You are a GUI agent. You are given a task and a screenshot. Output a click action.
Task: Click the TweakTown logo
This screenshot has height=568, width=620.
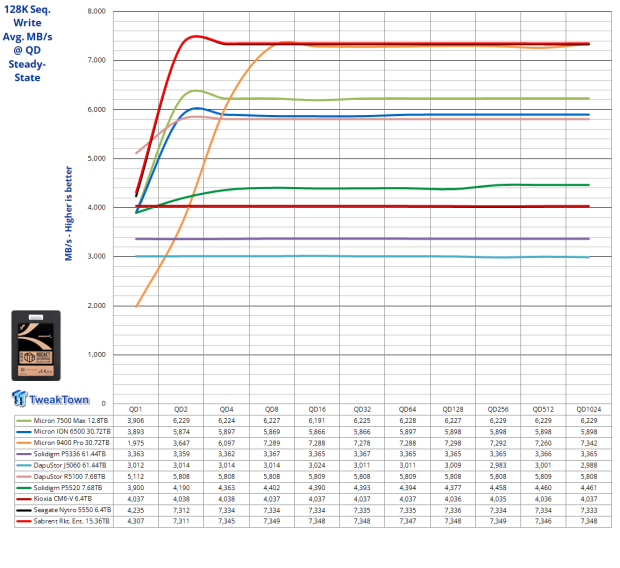51,399
